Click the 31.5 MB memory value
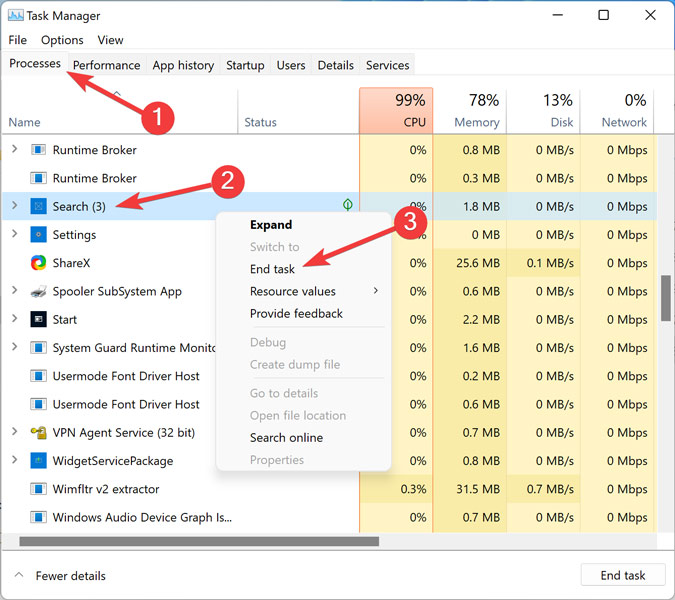The image size is (675, 600). (478, 489)
